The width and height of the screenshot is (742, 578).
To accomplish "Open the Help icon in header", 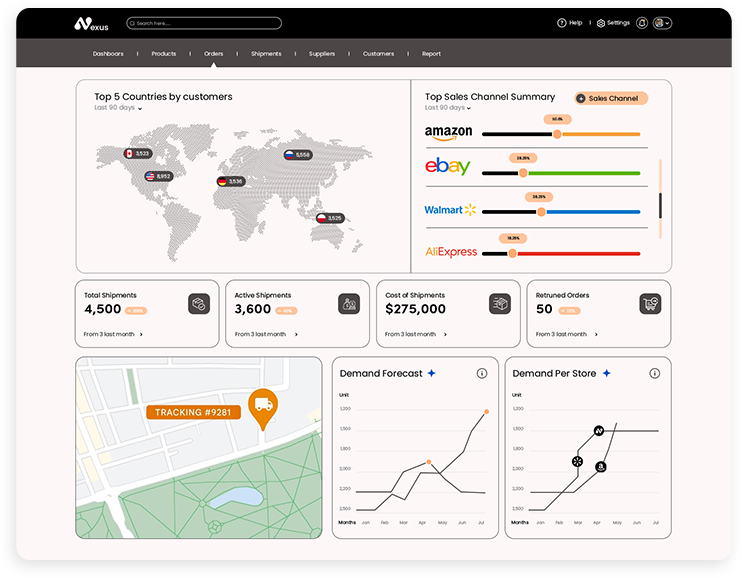I will point(562,23).
